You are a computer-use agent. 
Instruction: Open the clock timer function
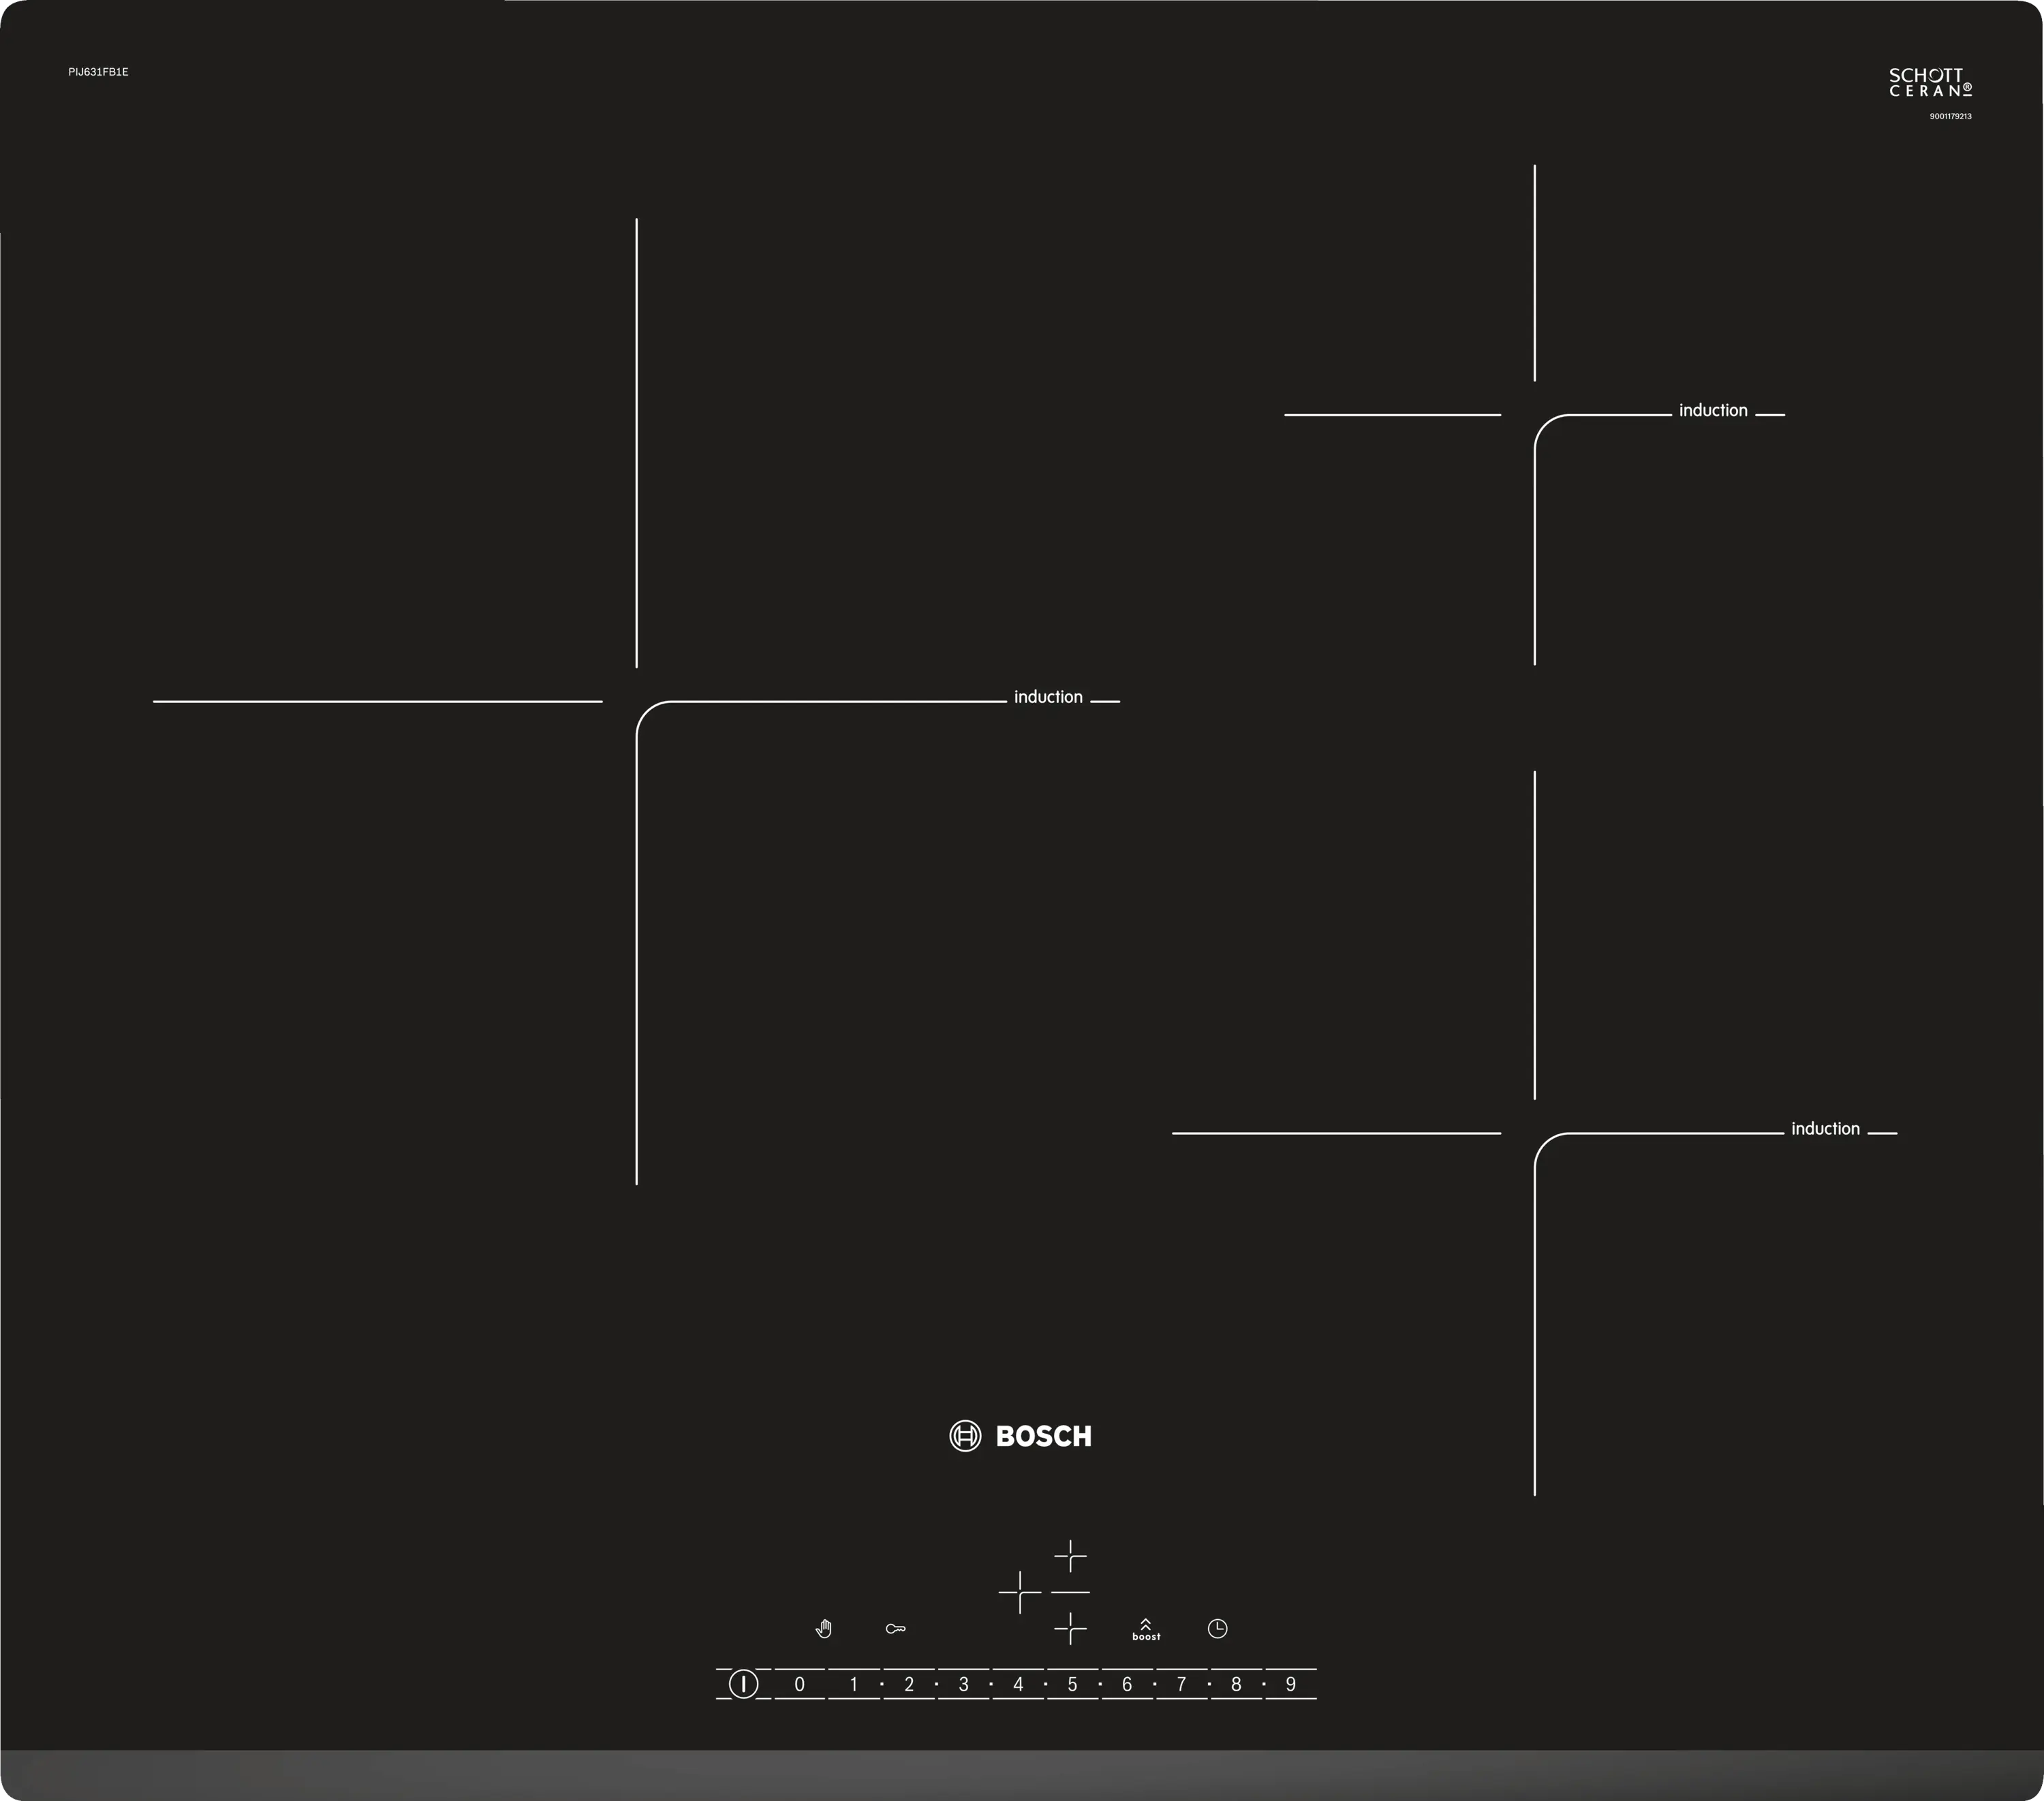point(1217,1628)
